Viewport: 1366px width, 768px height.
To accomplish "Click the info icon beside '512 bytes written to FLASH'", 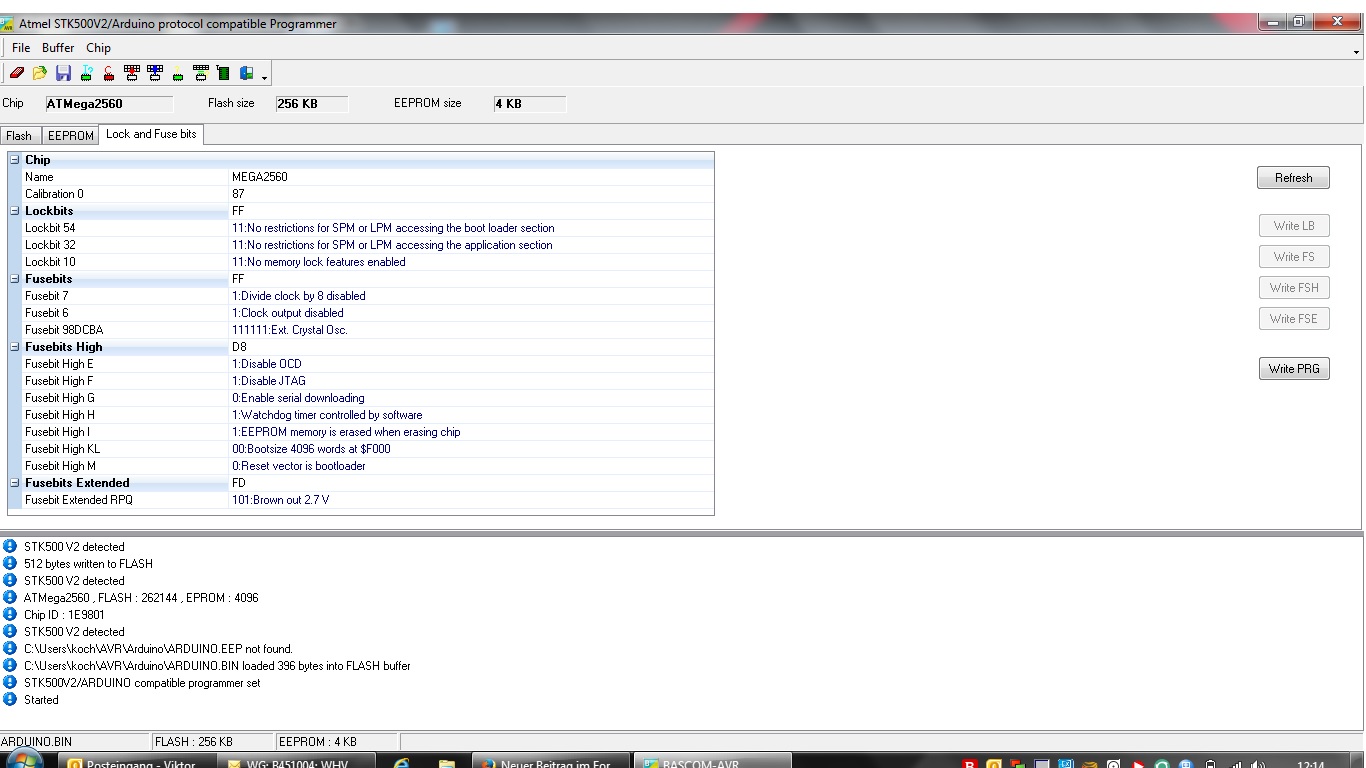I will [x=10, y=563].
